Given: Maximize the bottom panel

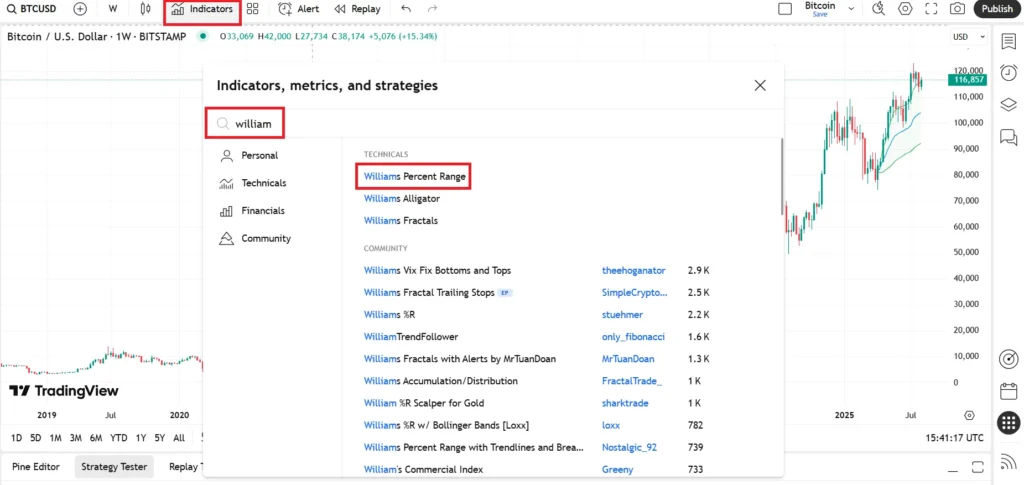Looking at the screenshot, I should click(978, 467).
